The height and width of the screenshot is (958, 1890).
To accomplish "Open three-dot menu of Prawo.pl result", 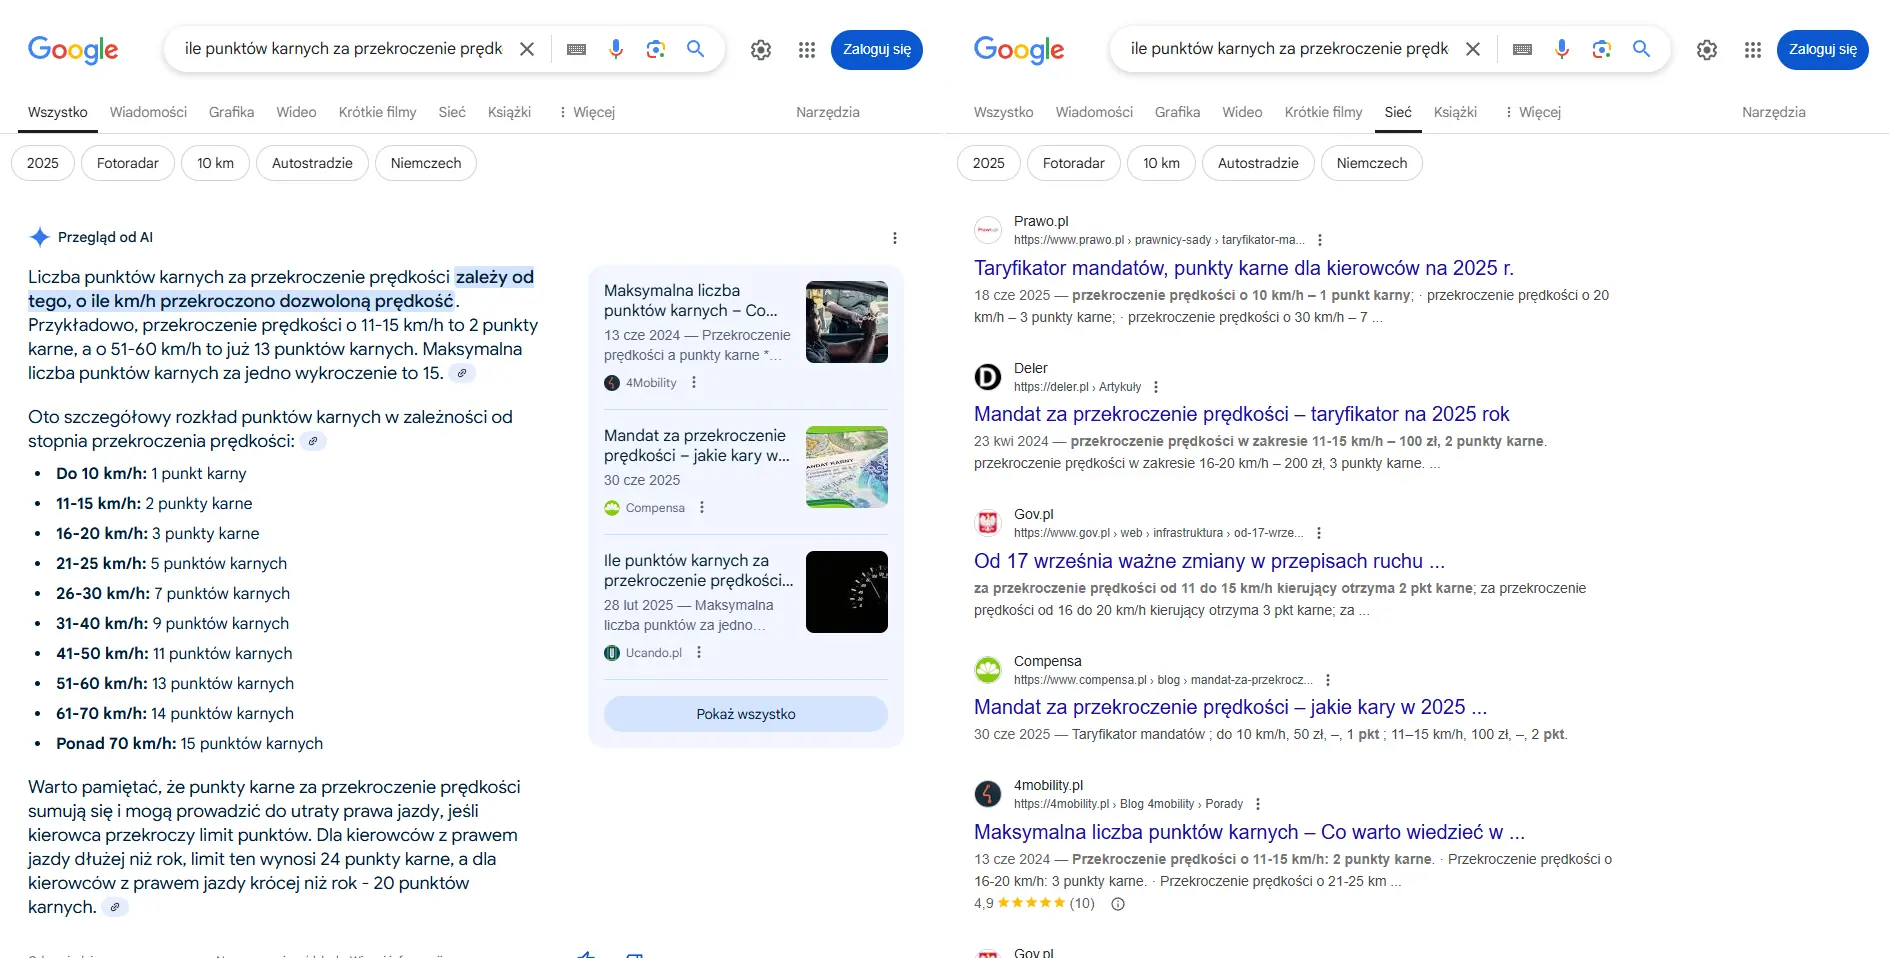I will [1320, 240].
